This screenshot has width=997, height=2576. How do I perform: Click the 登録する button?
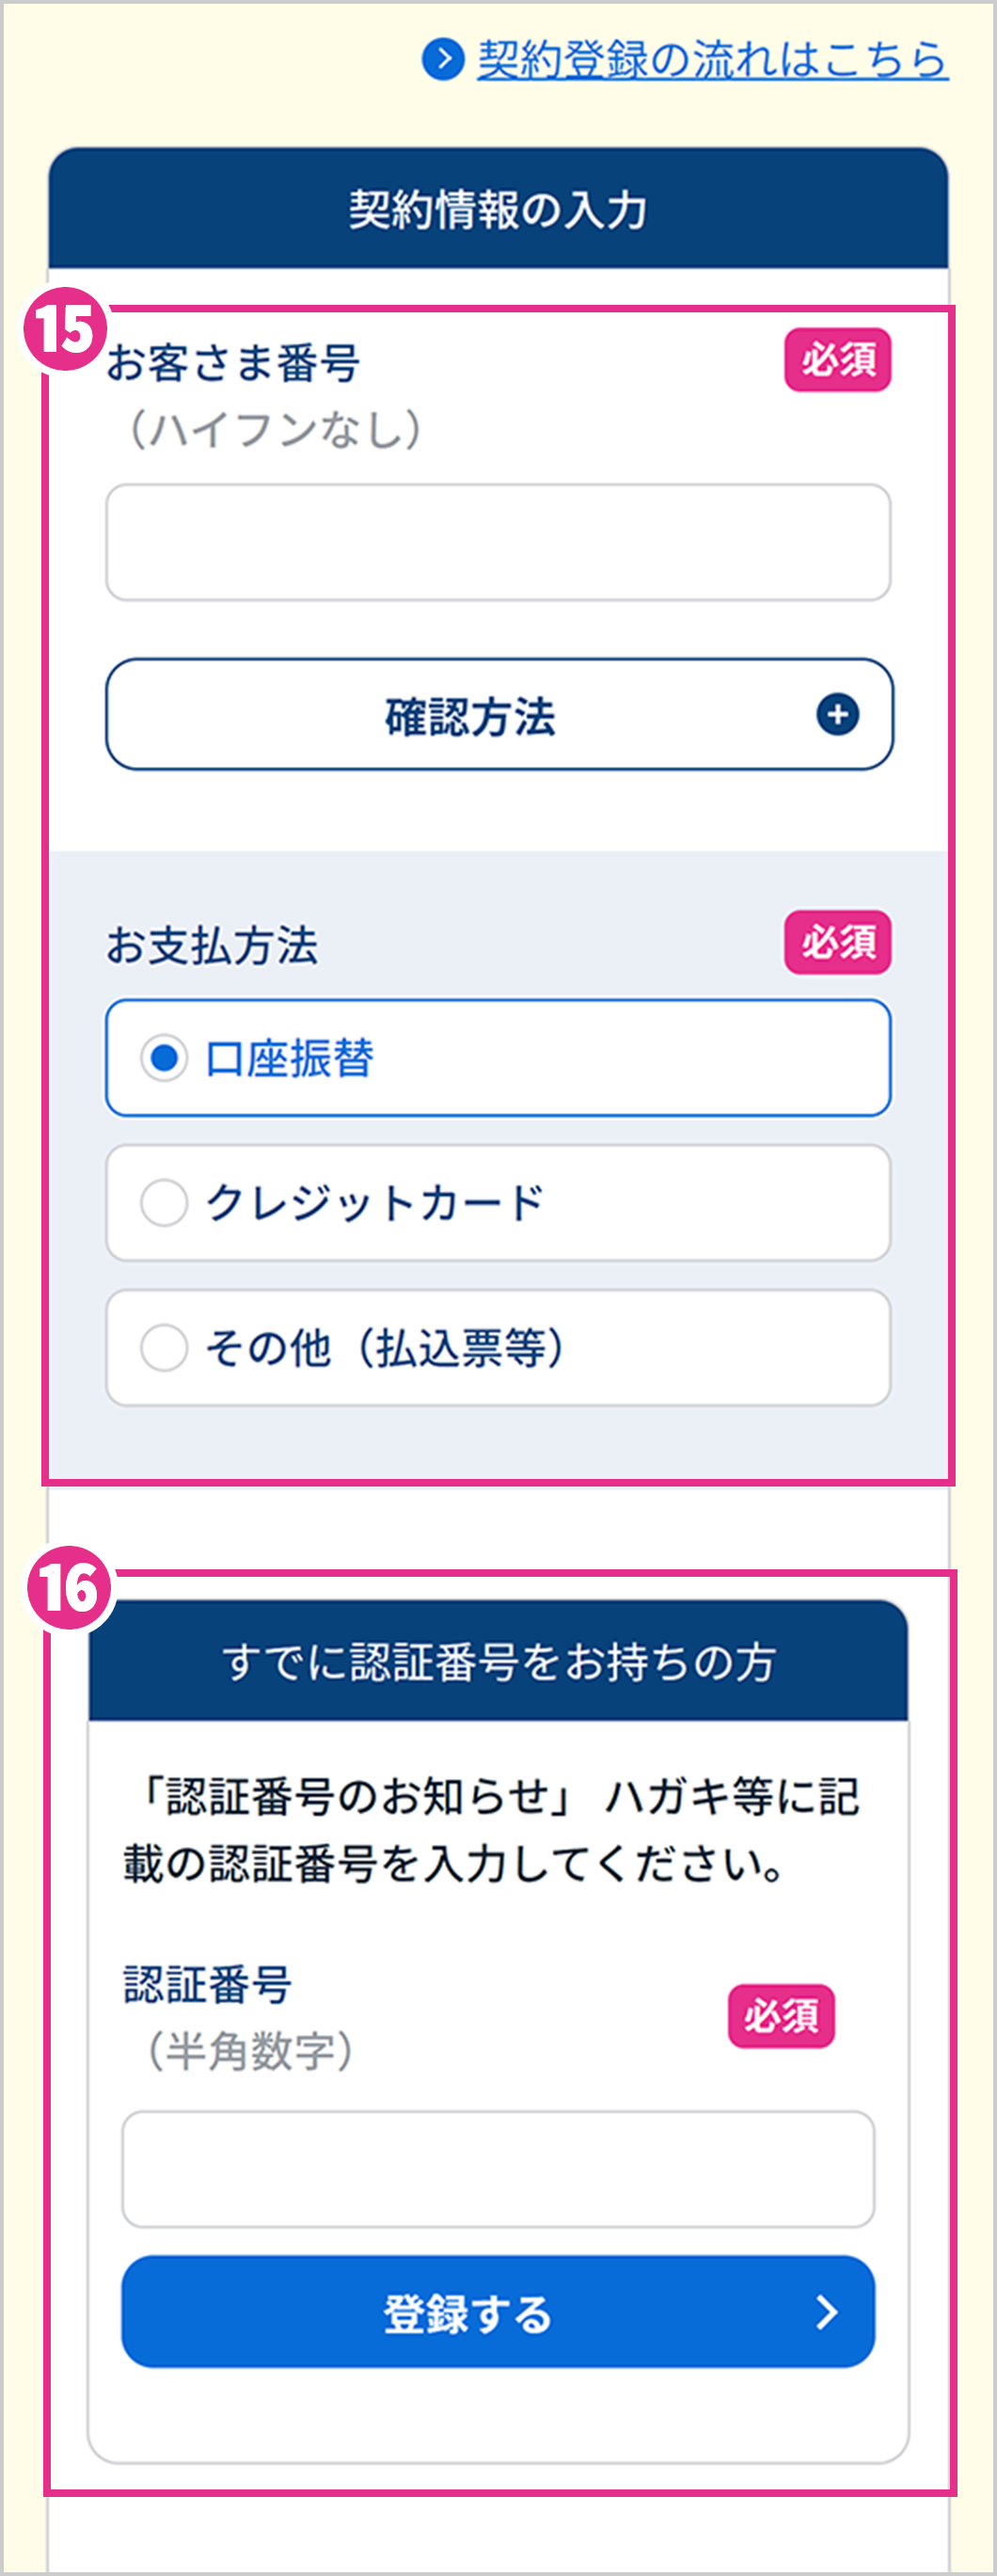(x=498, y=2311)
